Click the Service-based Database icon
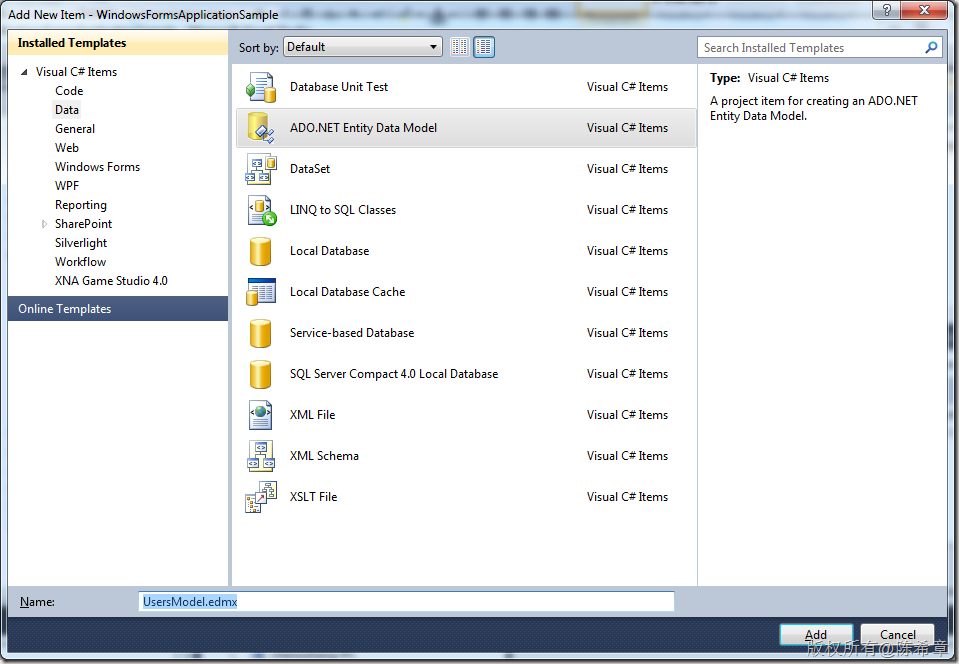 (x=261, y=333)
